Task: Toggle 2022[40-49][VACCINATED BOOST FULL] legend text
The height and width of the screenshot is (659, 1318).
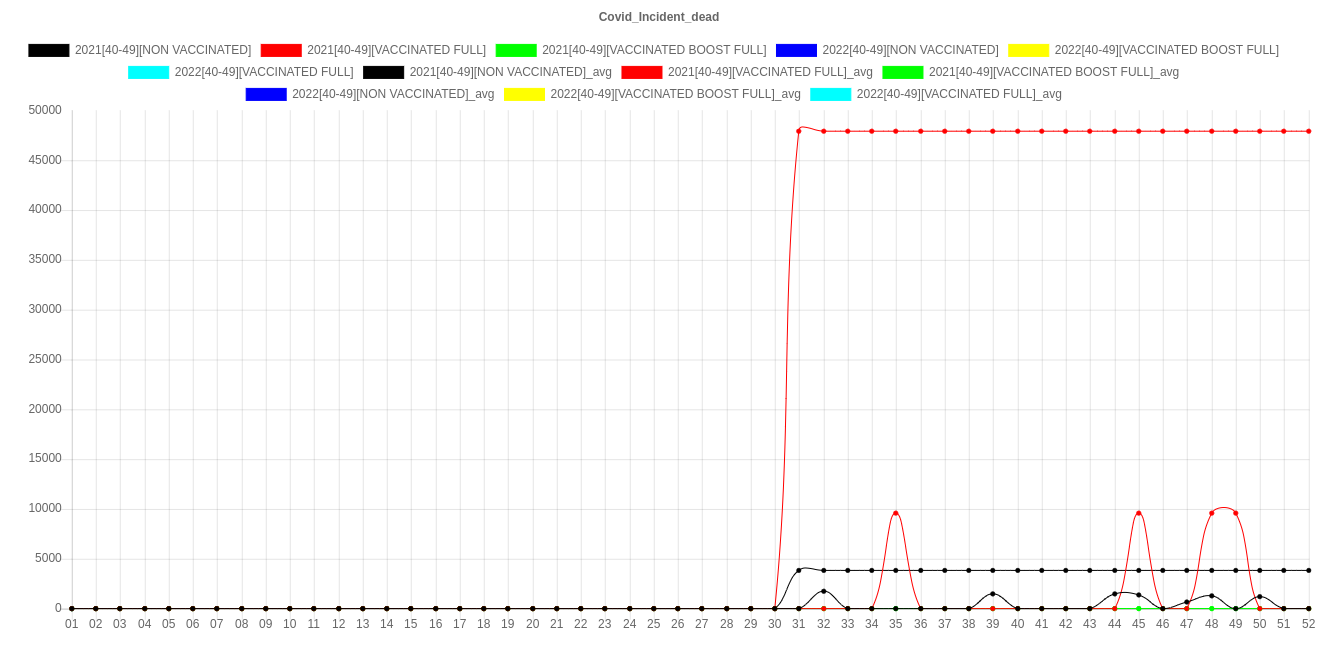Action: click(x=1166, y=50)
